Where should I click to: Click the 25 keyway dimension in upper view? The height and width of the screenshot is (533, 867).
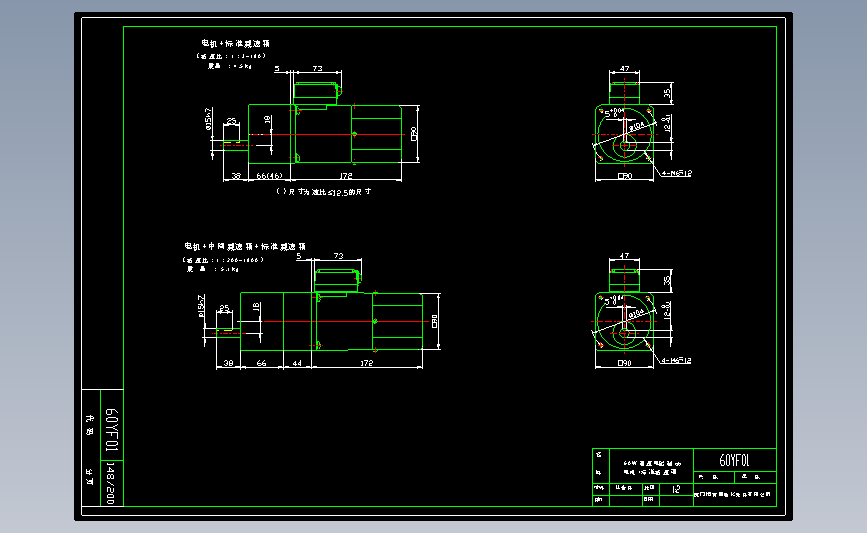click(231, 121)
